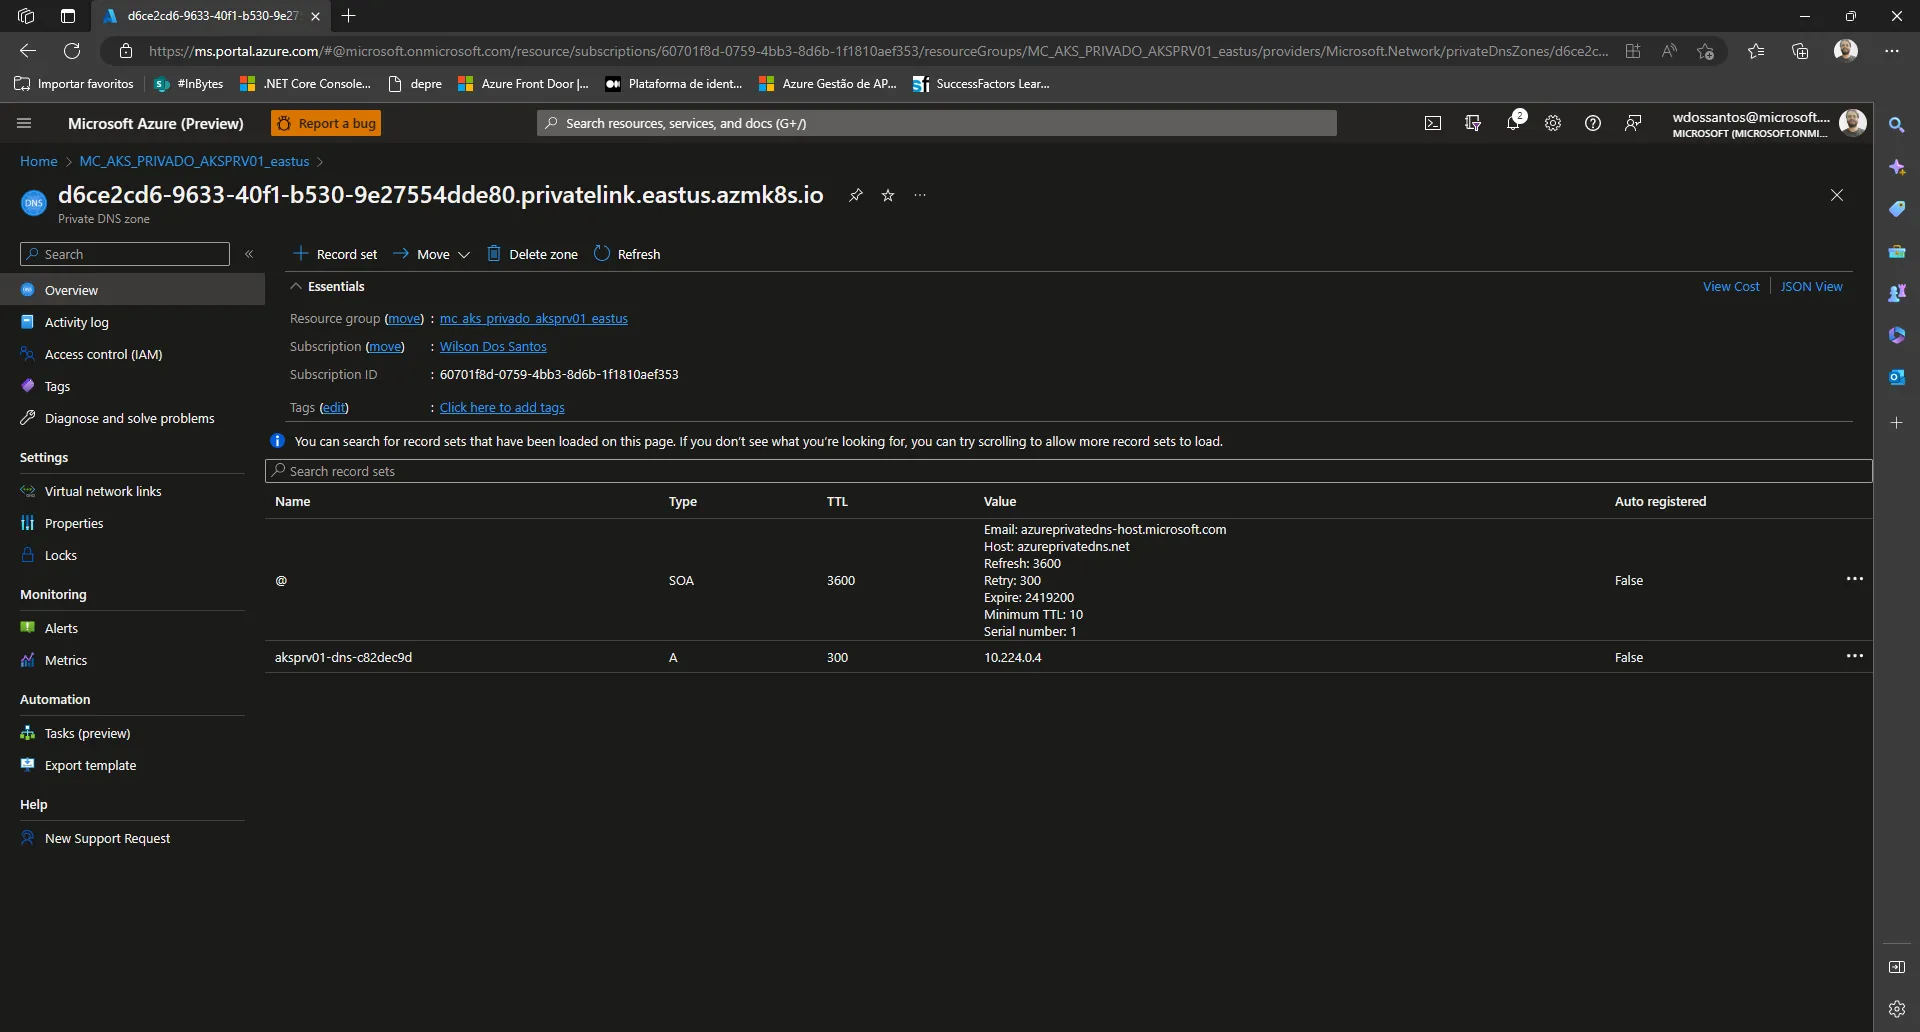Open Wilson Dos Santos subscription link
The width and height of the screenshot is (1920, 1032).
point(493,346)
